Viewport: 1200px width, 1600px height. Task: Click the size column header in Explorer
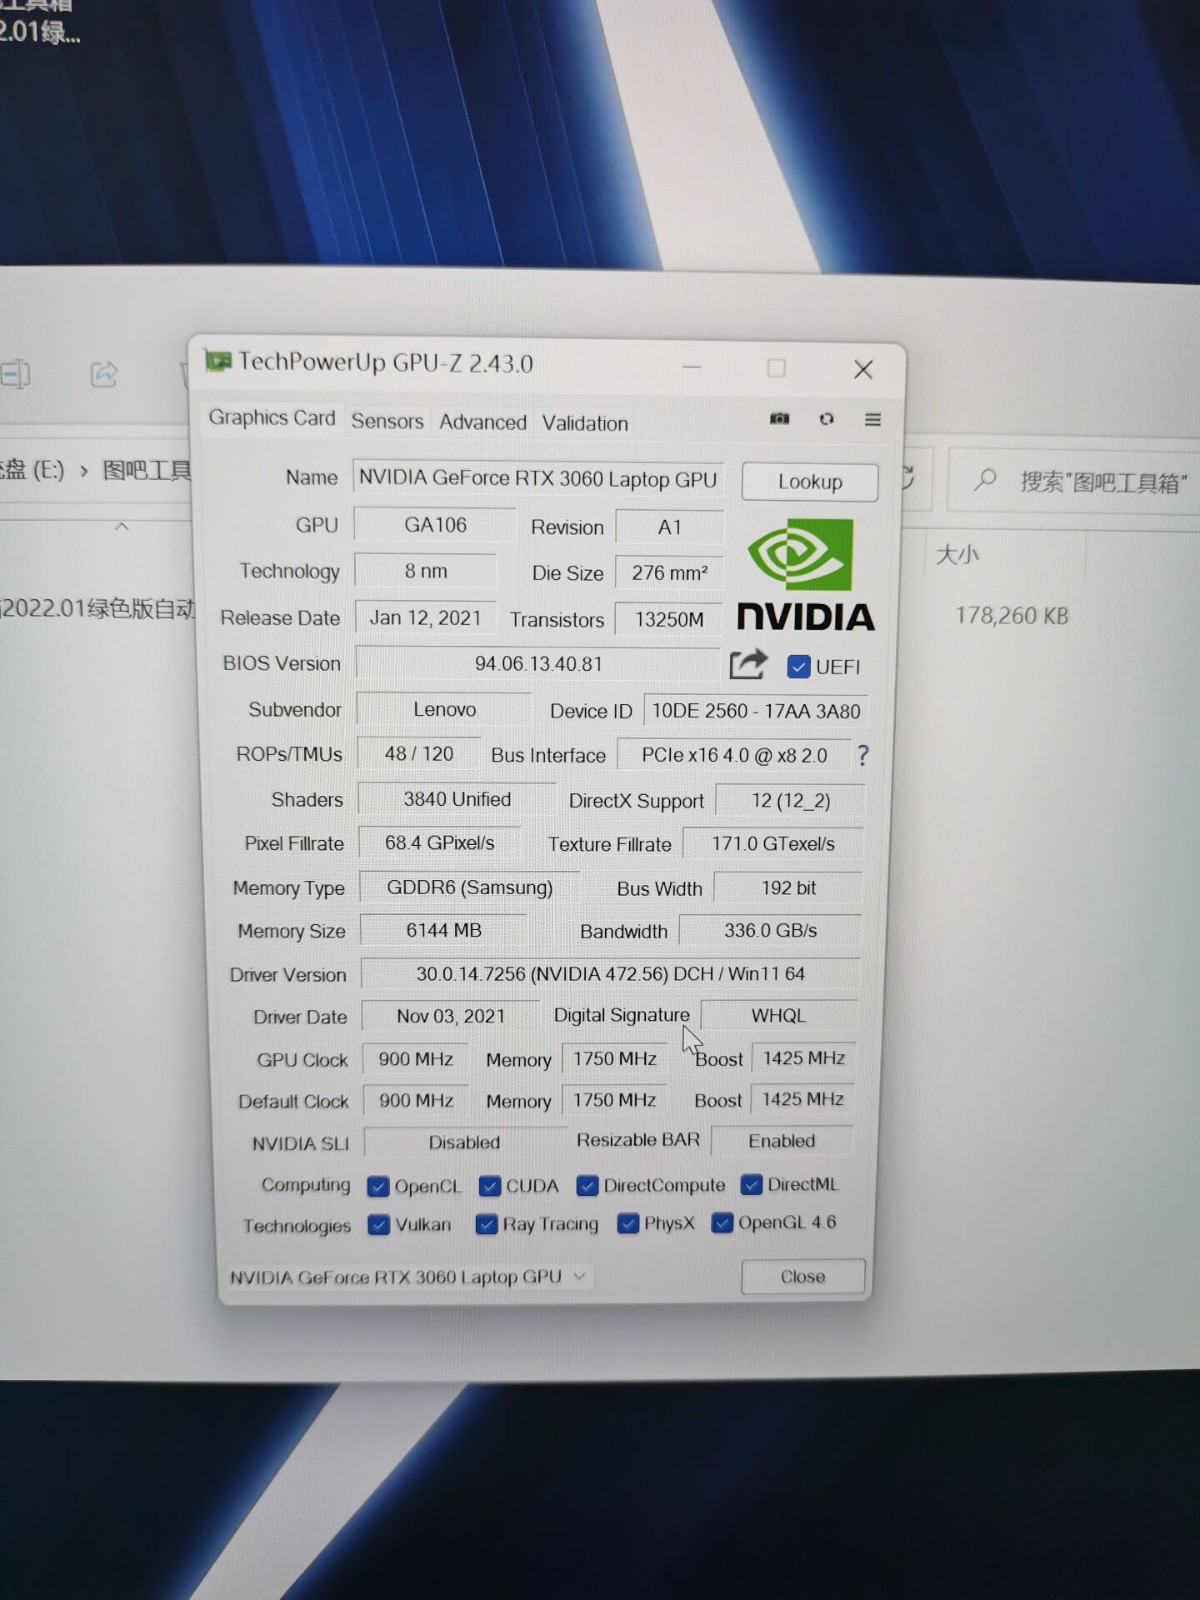[957, 554]
